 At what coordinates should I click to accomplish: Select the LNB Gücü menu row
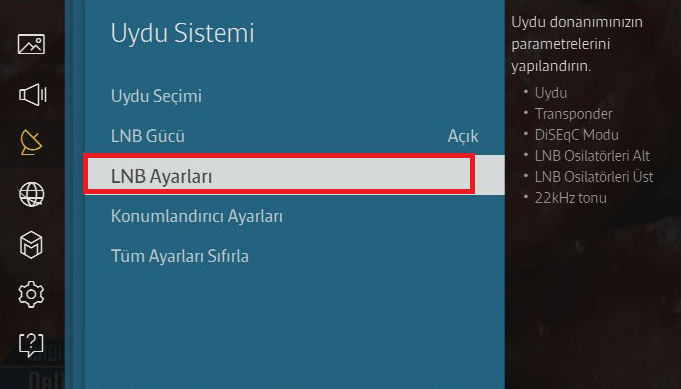[294, 136]
